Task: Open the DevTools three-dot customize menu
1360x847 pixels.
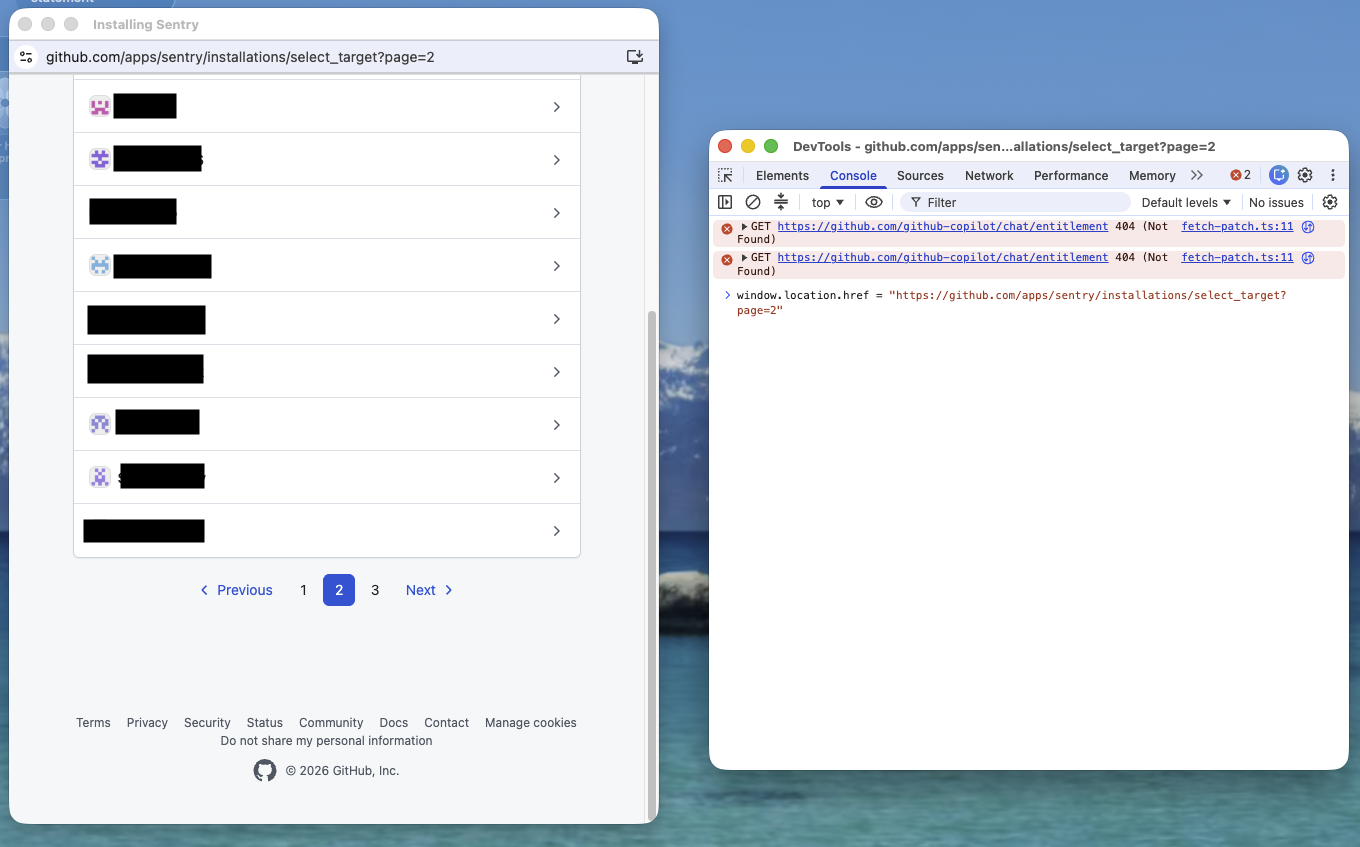Action: click(1332, 175)
